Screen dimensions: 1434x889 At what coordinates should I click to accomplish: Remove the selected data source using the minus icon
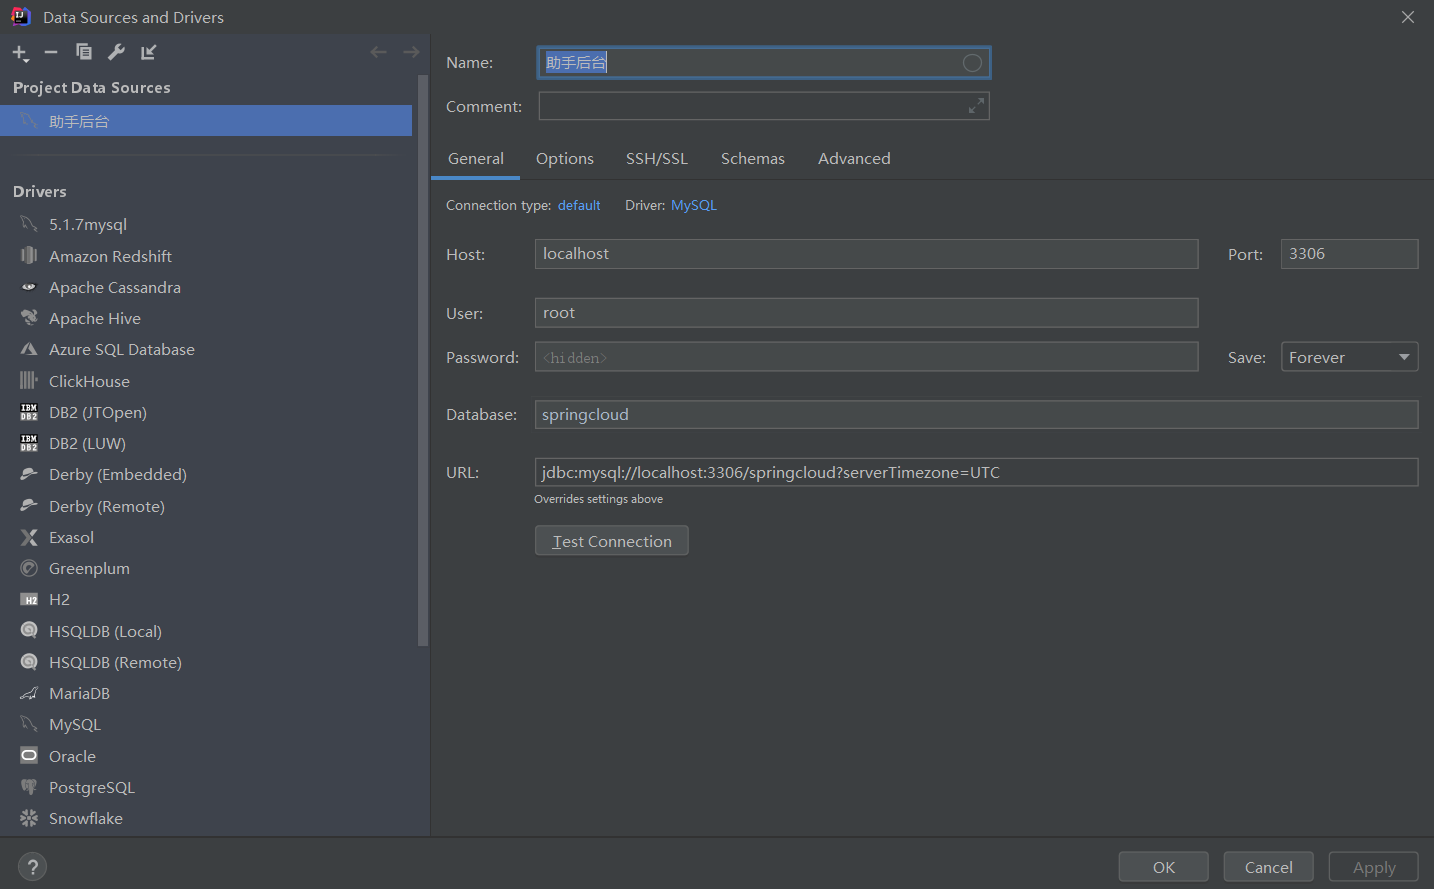coord(51,51)
